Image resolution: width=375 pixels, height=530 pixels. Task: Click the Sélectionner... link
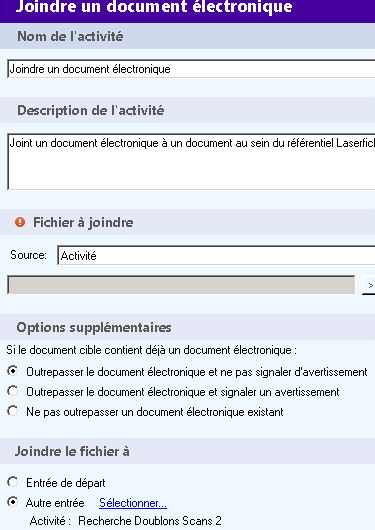click(133, 503)
